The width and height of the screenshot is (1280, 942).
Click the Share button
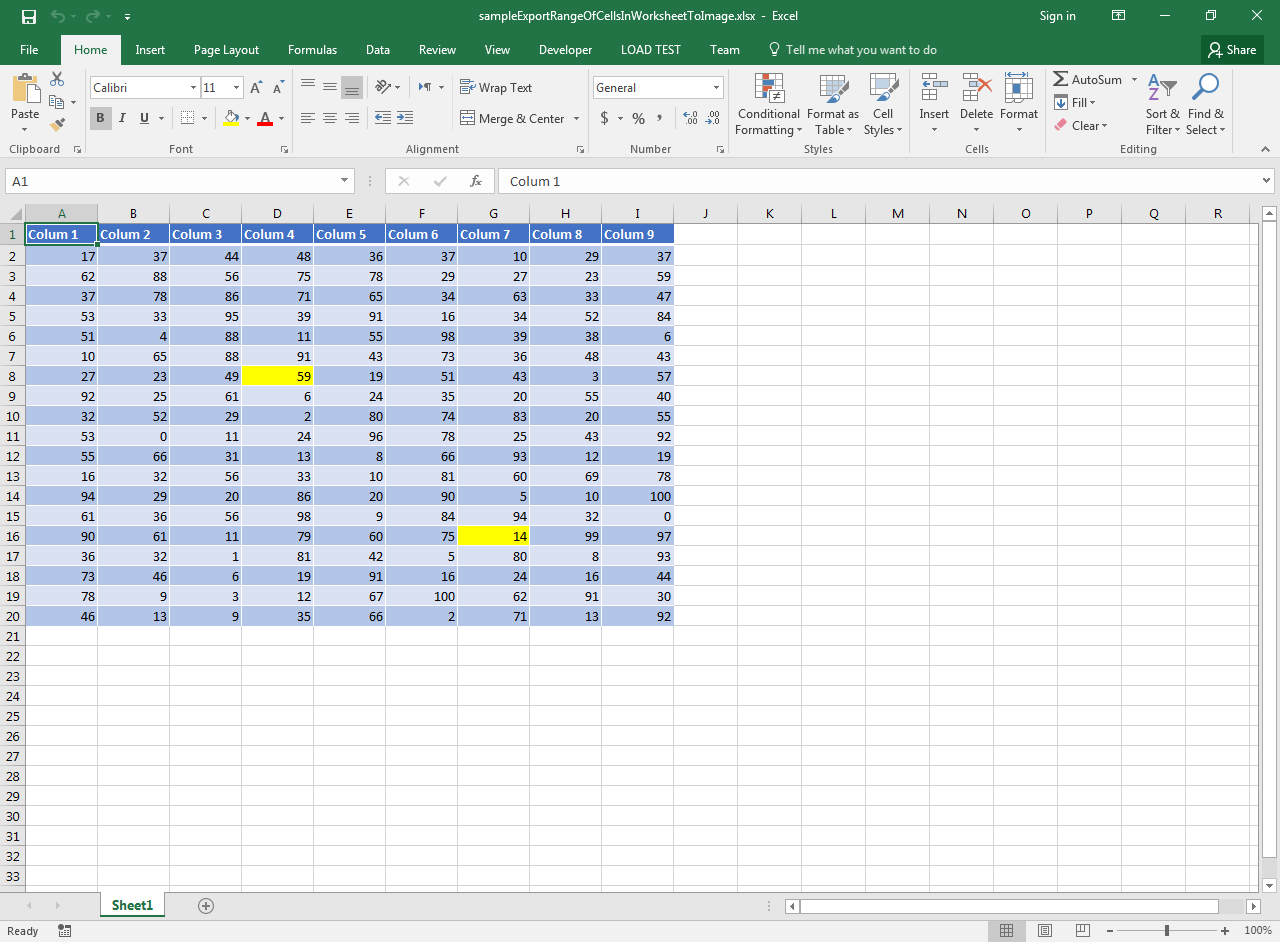(1231, 50)
